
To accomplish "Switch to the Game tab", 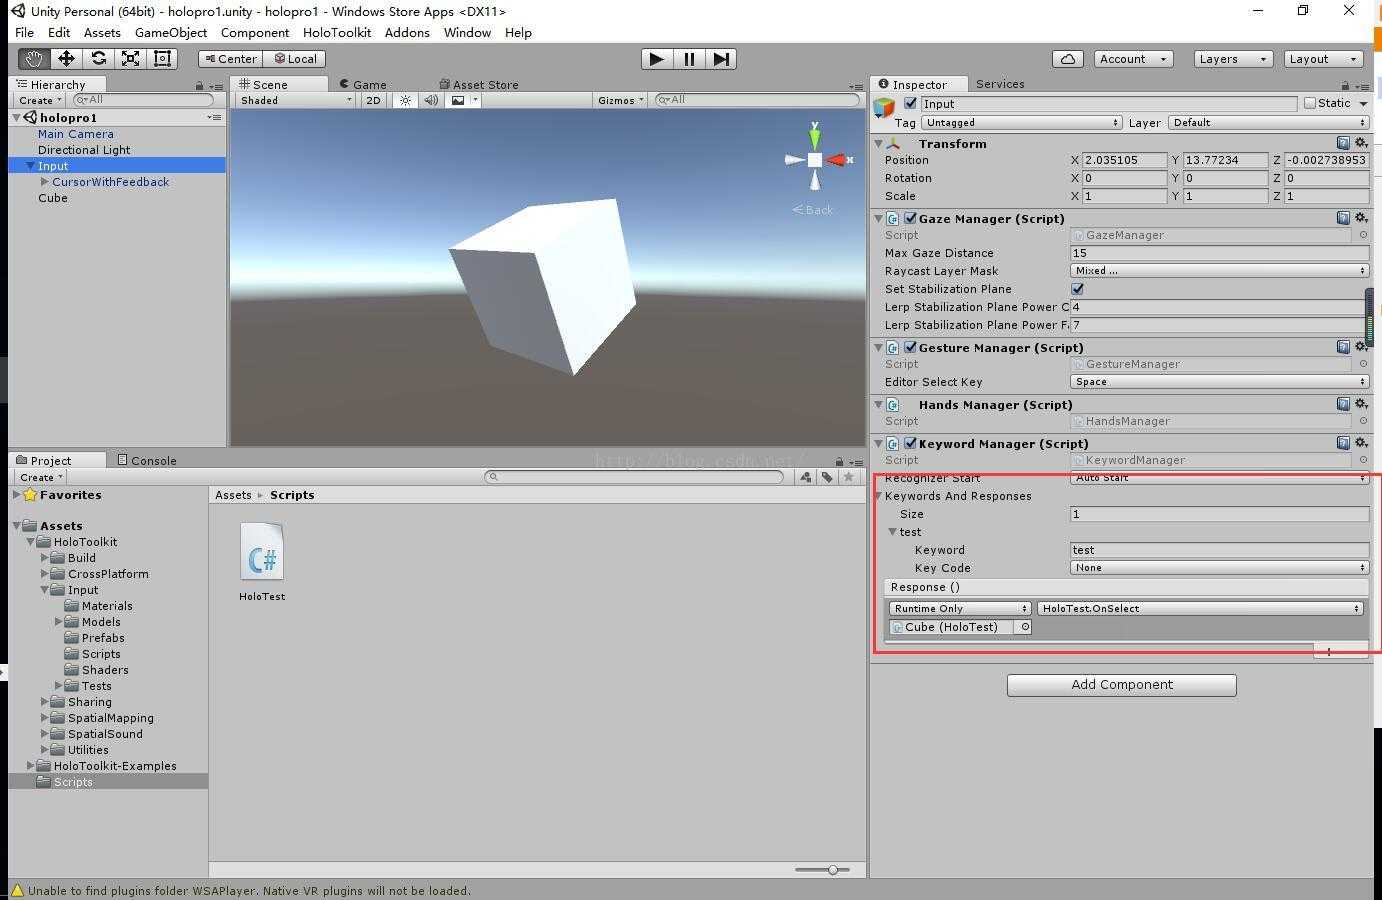I will point(363,85).
